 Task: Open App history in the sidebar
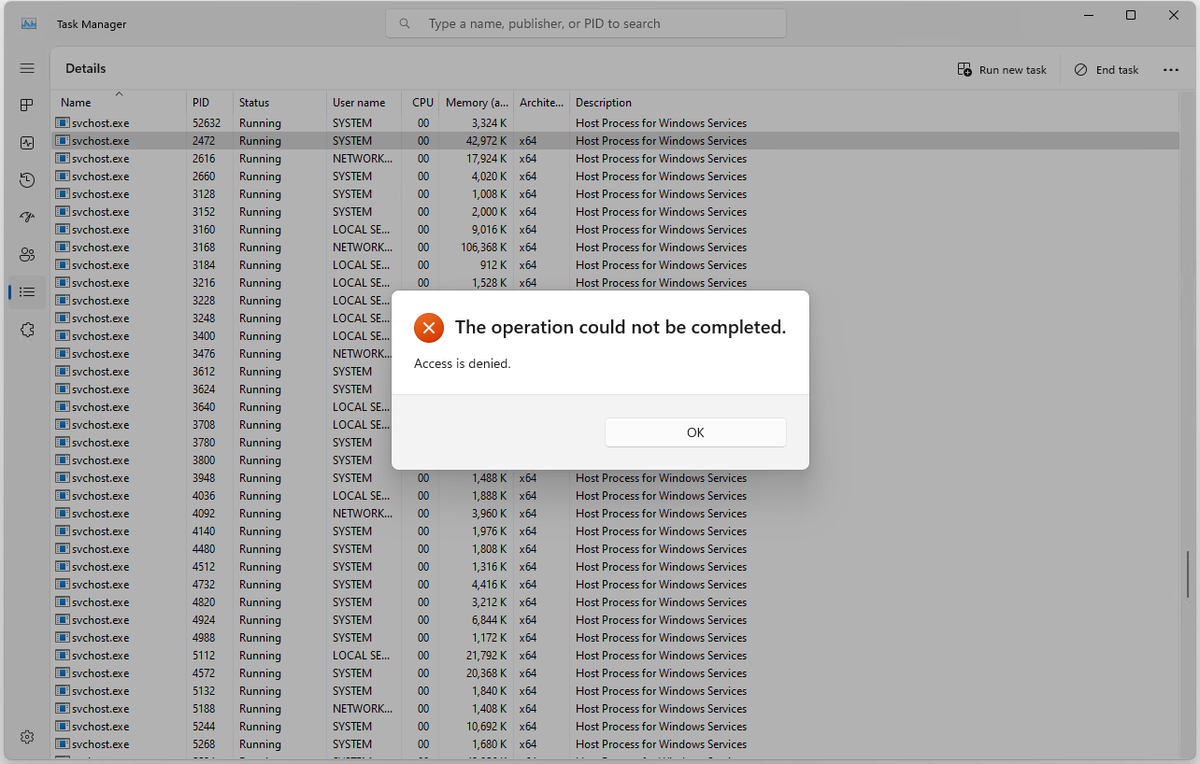27,180
